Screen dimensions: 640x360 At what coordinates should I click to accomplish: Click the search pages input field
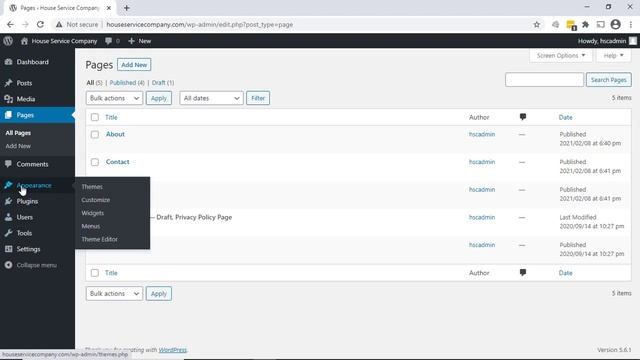(x=544, y=80)
